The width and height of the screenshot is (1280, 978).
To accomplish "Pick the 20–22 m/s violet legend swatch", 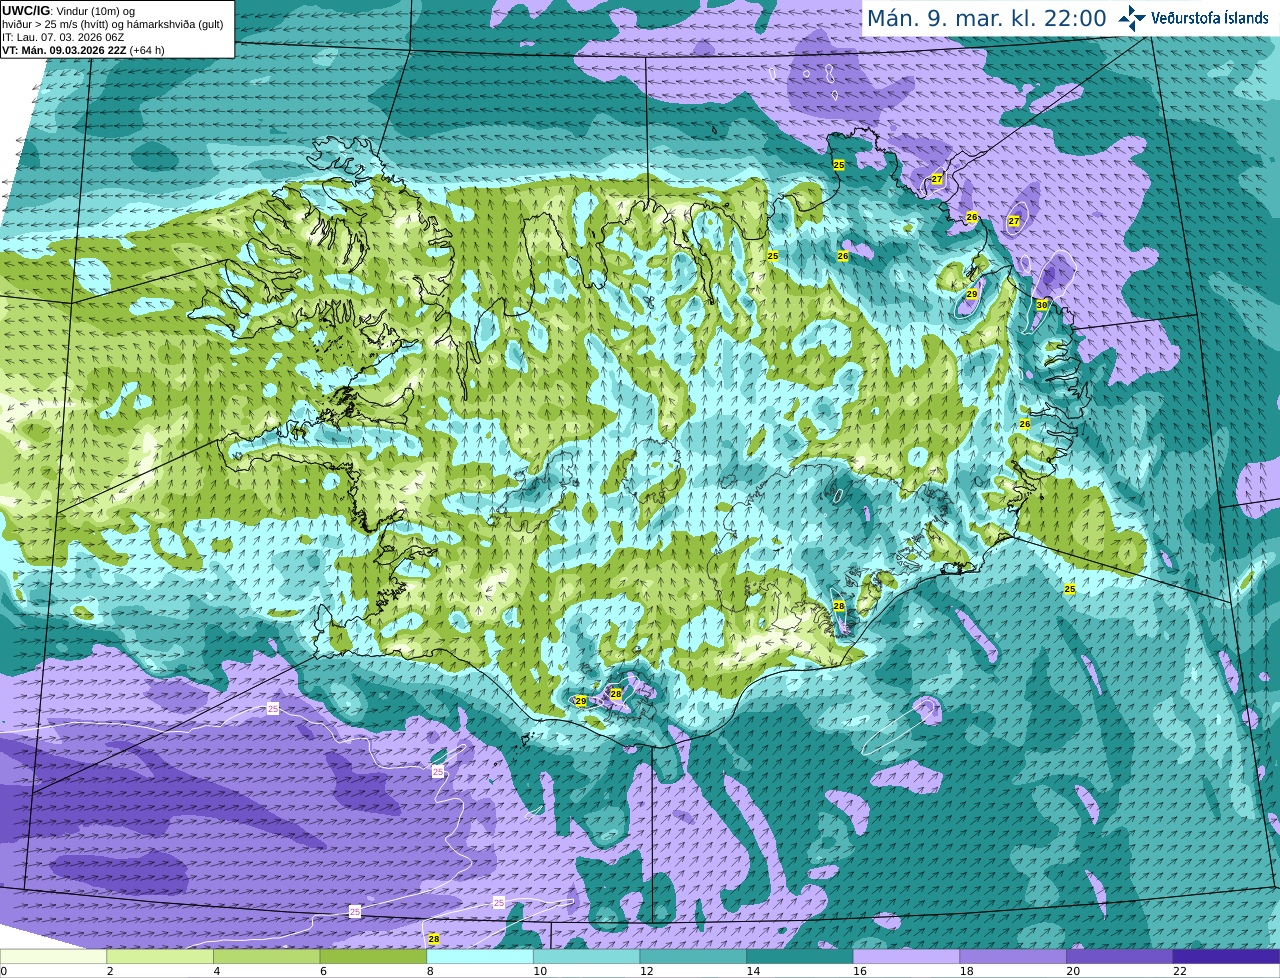I will tap(1120, 957).
